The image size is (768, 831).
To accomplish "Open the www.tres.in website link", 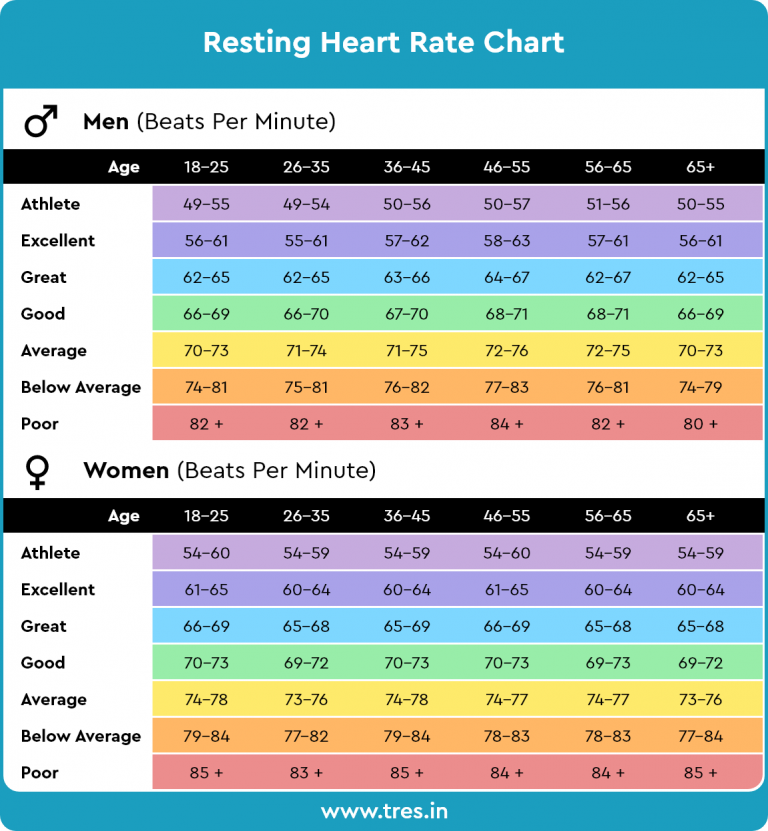I will [384, 809].
